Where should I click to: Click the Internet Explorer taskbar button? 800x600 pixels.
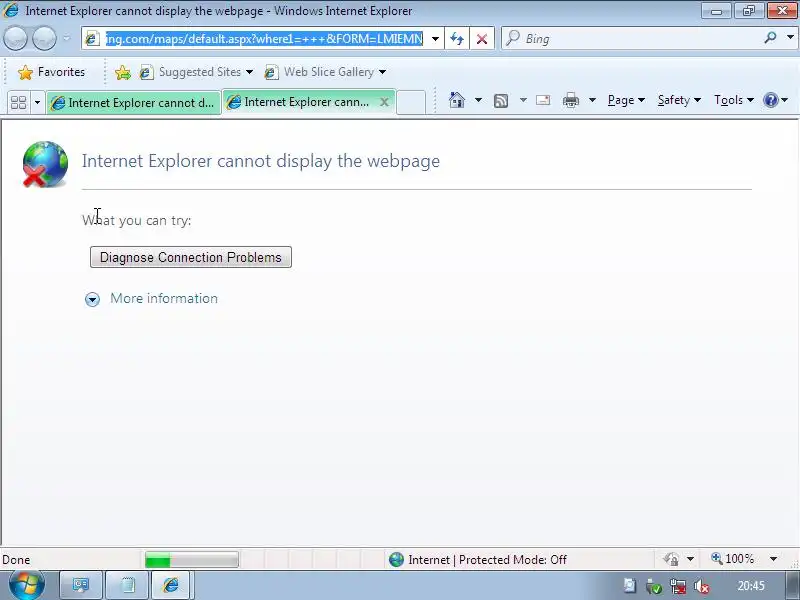tap(171, 585)
